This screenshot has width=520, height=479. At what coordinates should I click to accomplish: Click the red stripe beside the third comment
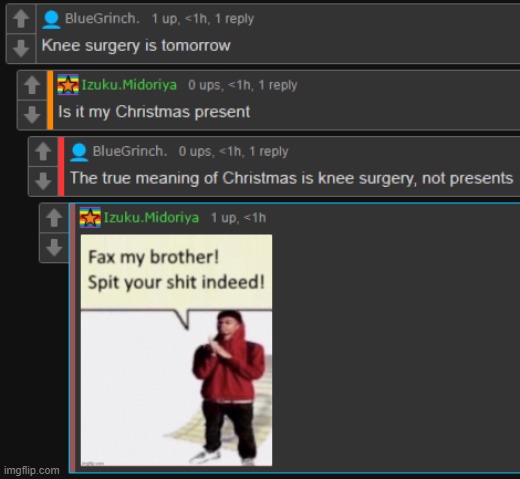click(x=61, y=166)
